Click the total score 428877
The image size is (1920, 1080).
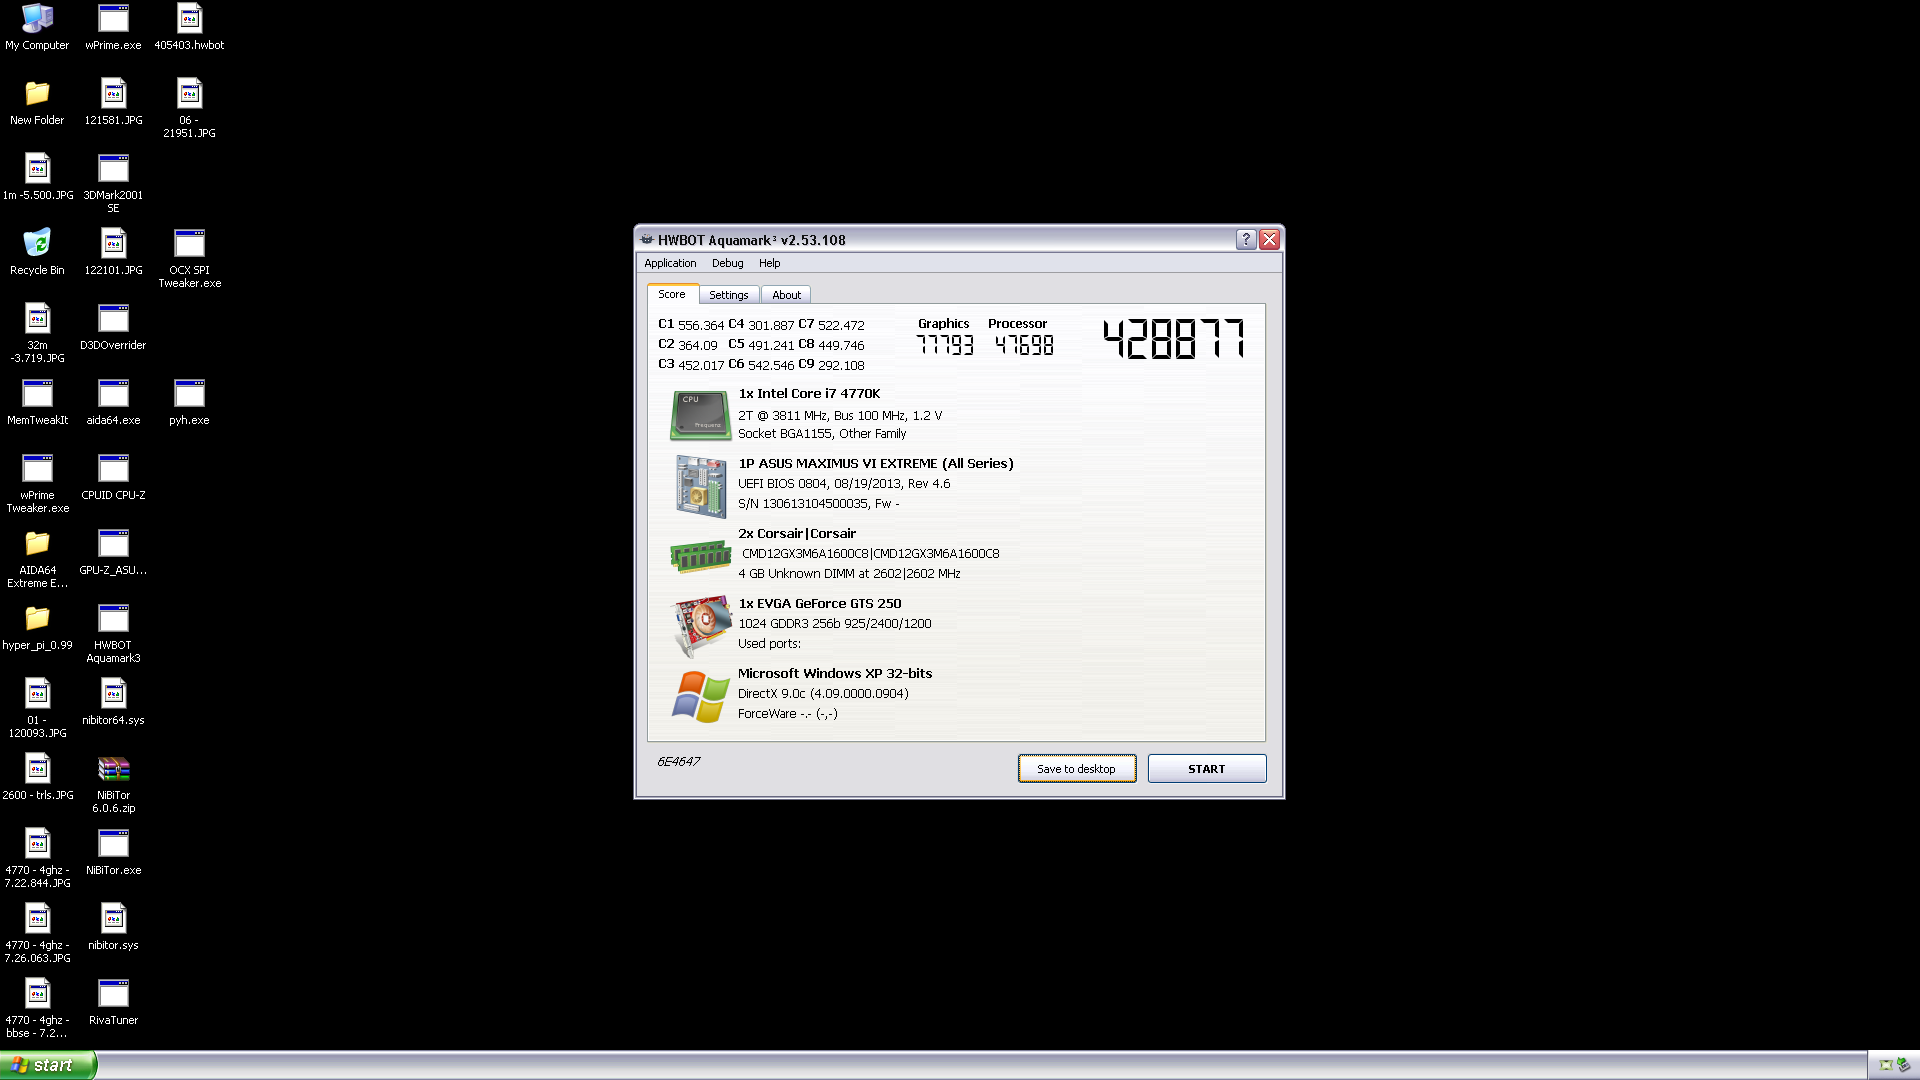pyautogui.click(x=1174, y=339)
